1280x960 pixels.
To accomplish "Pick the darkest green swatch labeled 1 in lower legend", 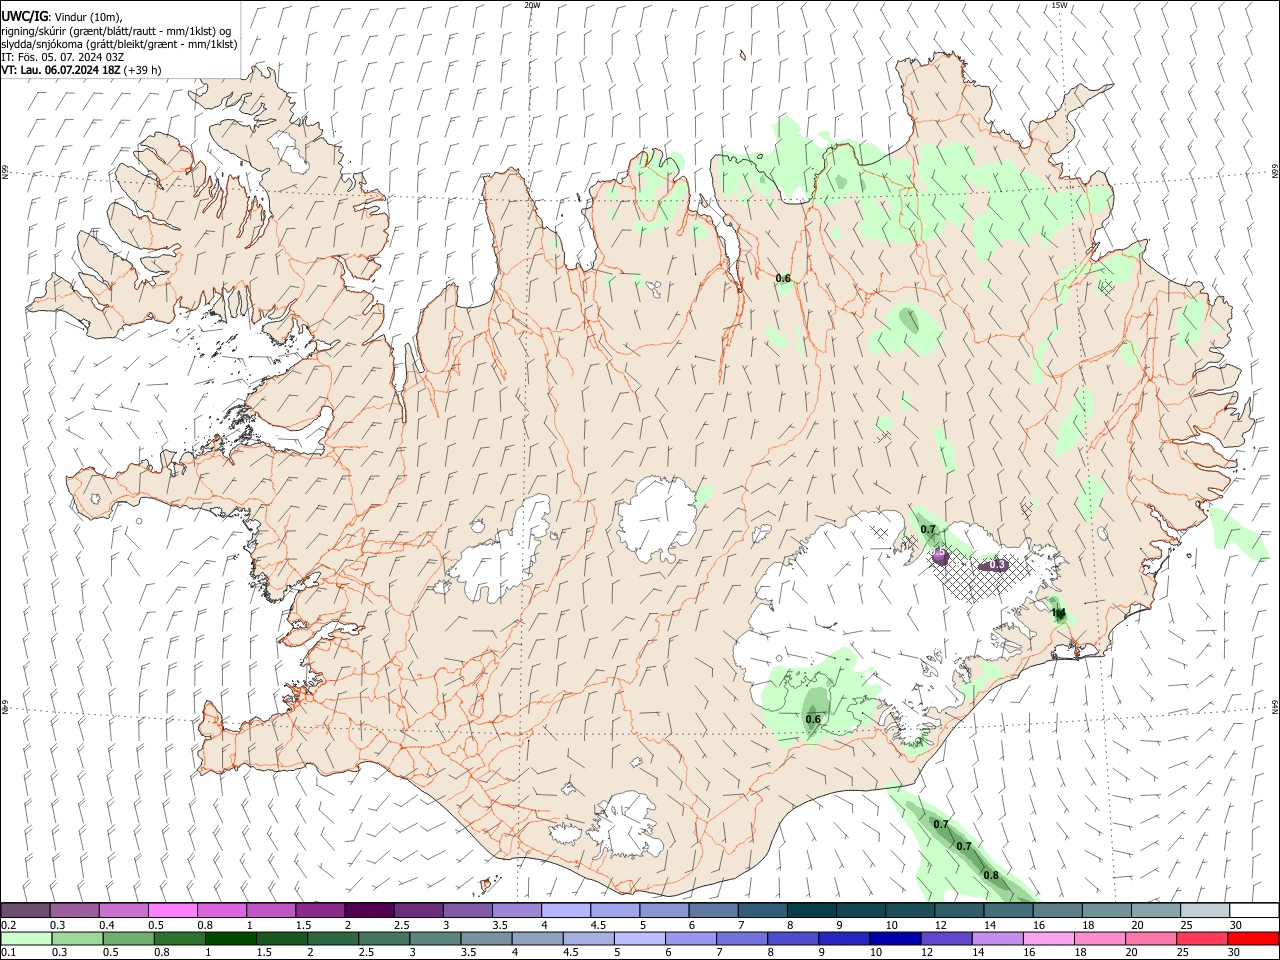I will [231, 939].
